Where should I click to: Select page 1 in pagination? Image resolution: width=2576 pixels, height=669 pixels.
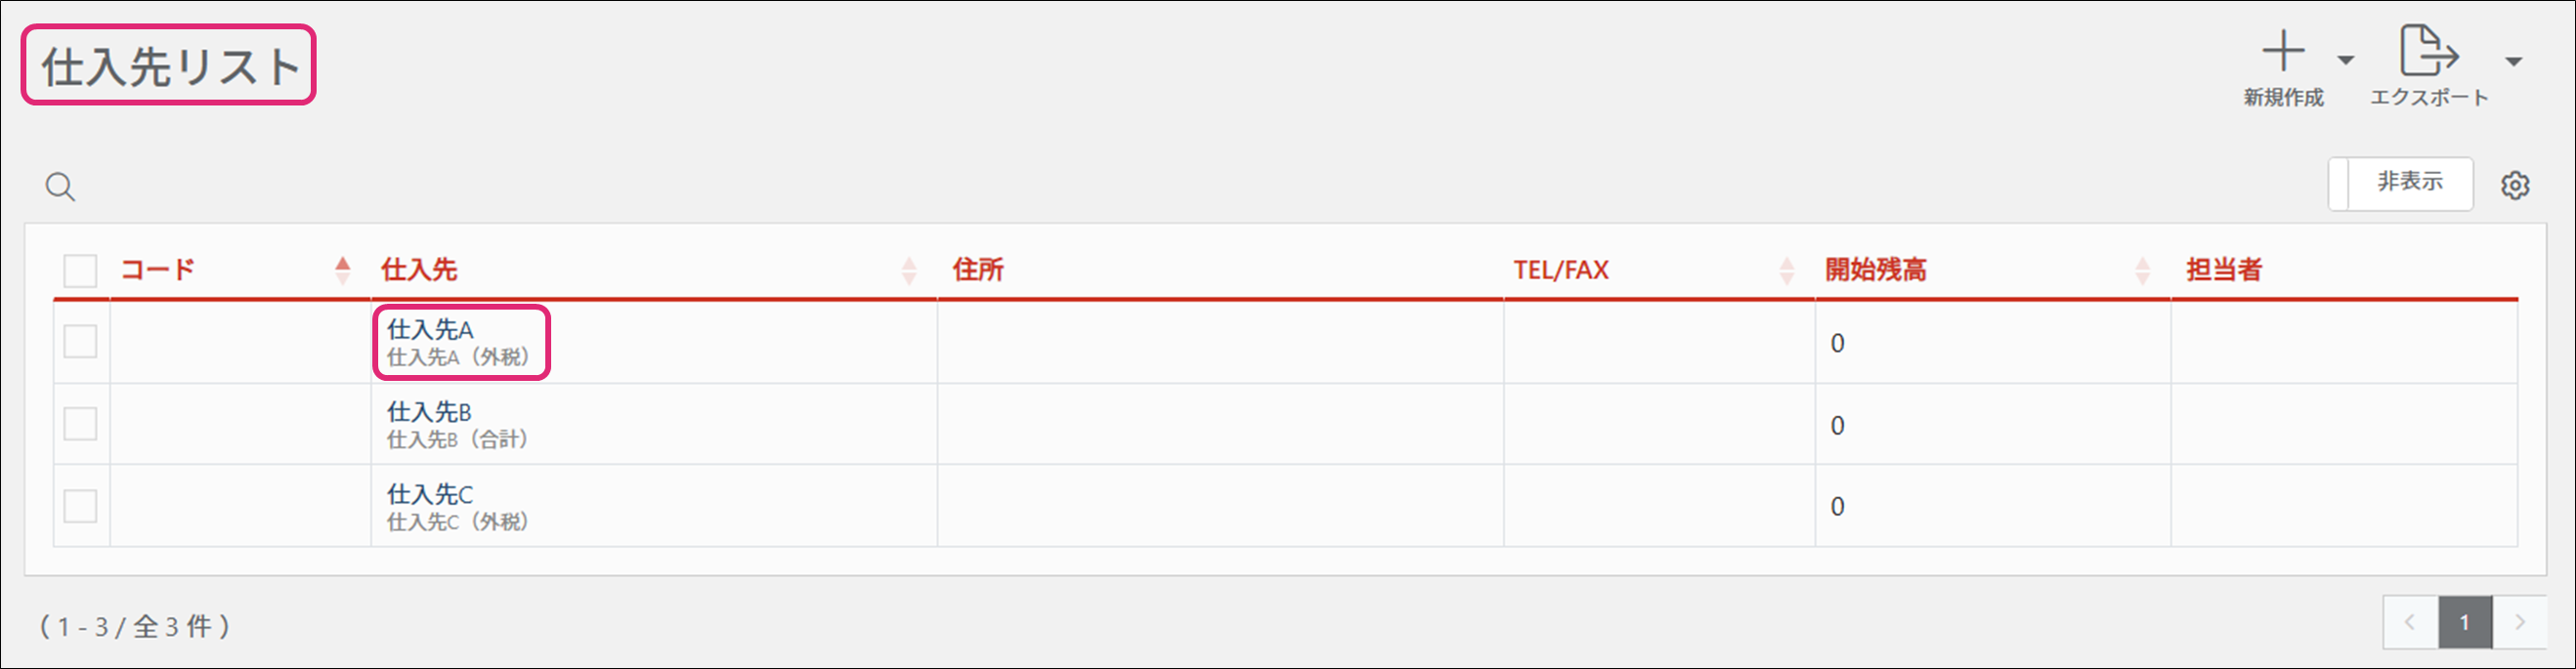pyautogui.click(x=2464, y=623)
